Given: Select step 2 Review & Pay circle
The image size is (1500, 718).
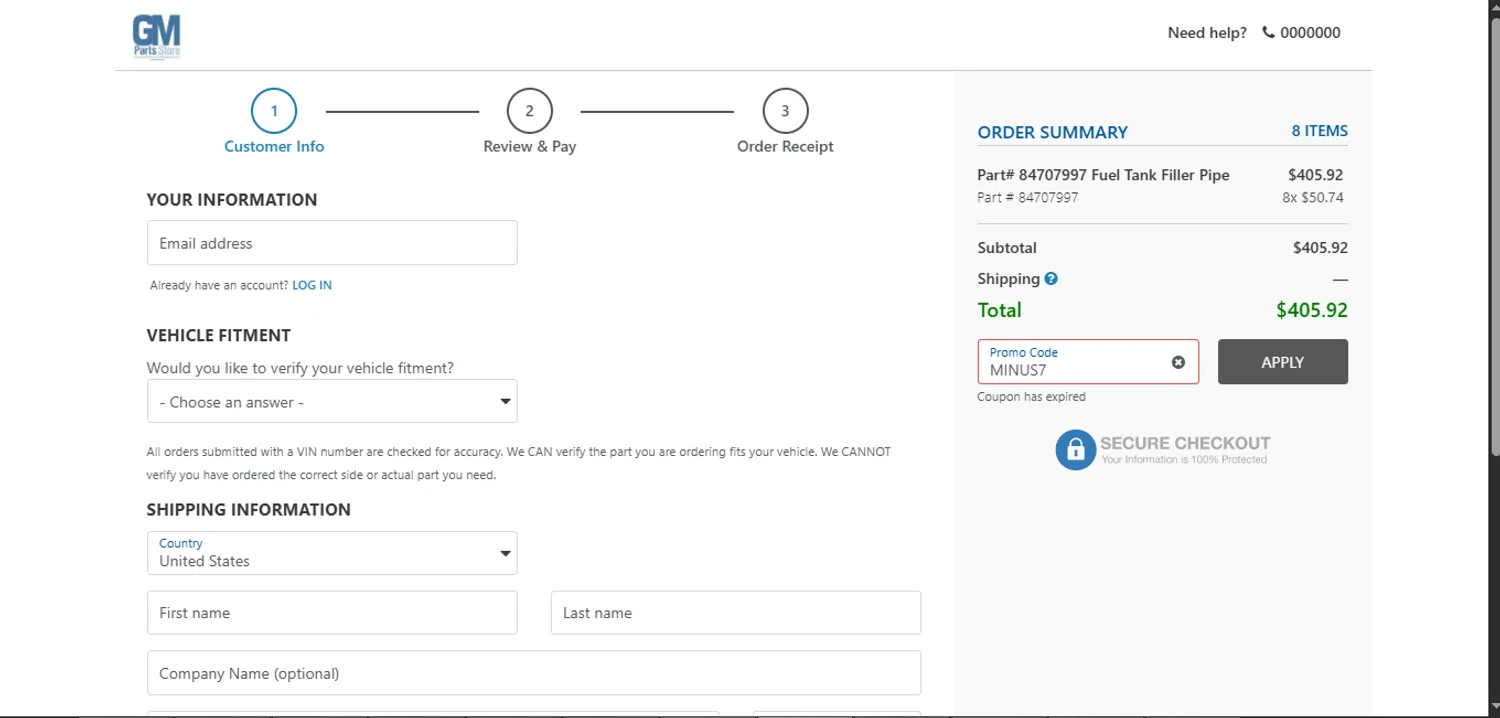Looking at the screenshot, I should click(x=530, y=111).
